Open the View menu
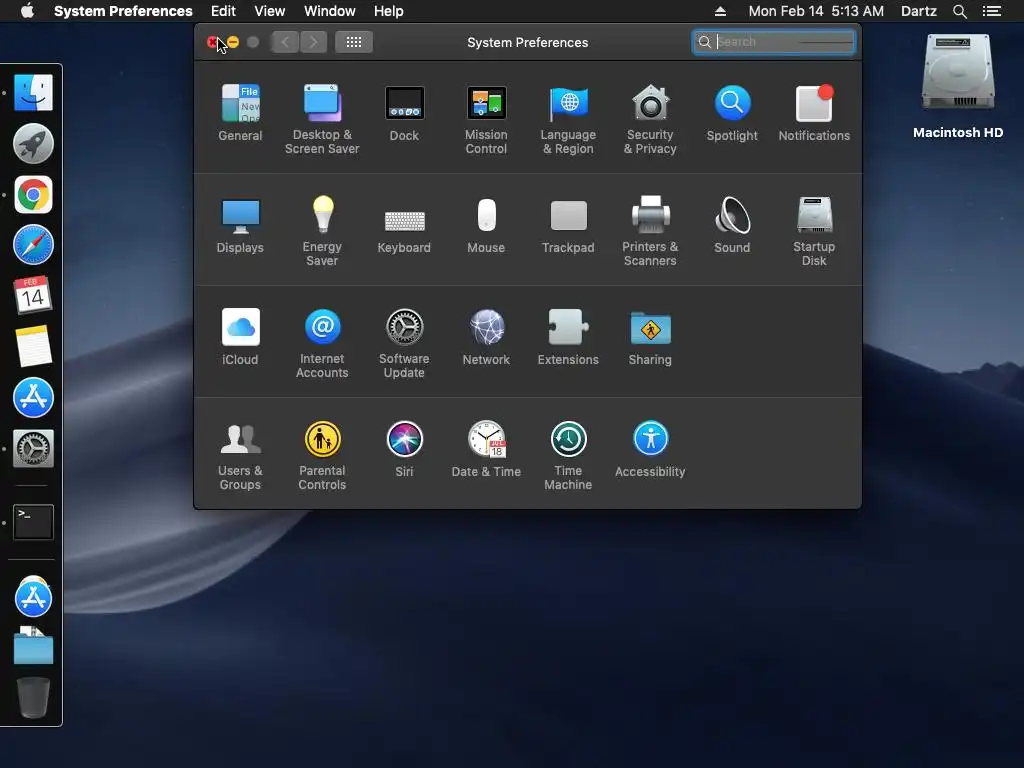The height and width of the screenshot is (768, 1024). [x=270, y=11]
